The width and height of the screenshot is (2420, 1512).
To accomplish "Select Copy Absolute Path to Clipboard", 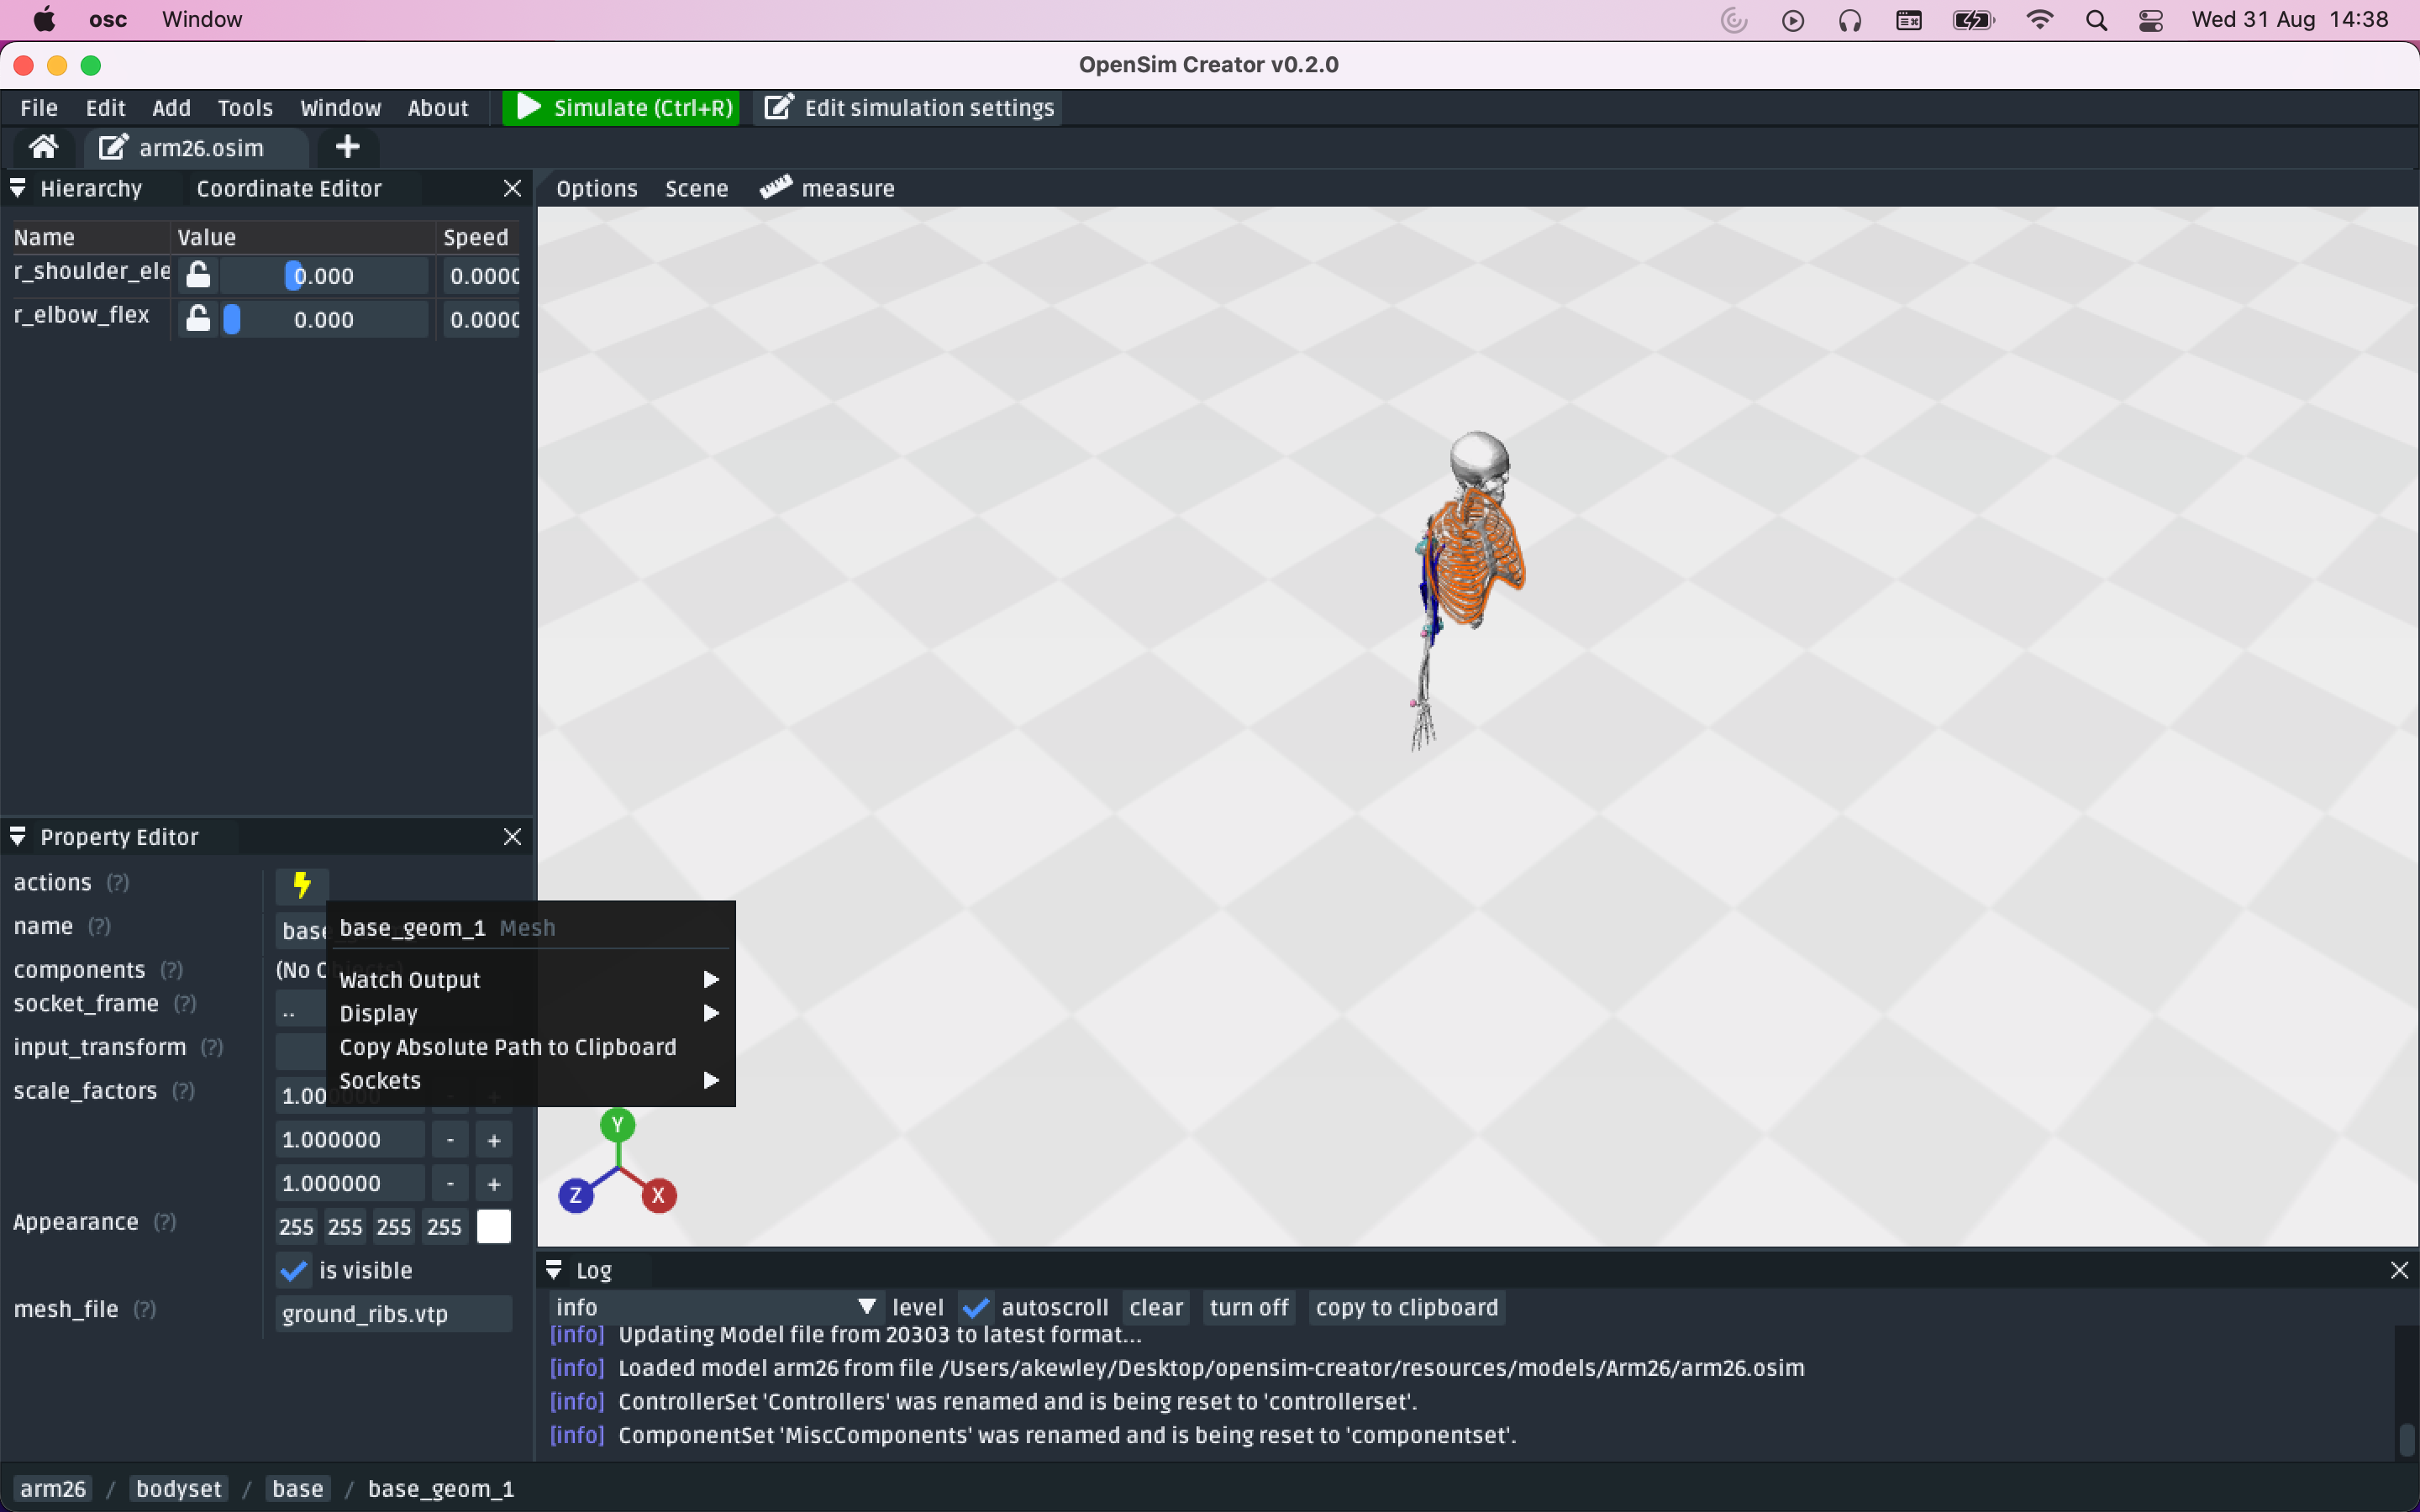I will pos(508,1047).
